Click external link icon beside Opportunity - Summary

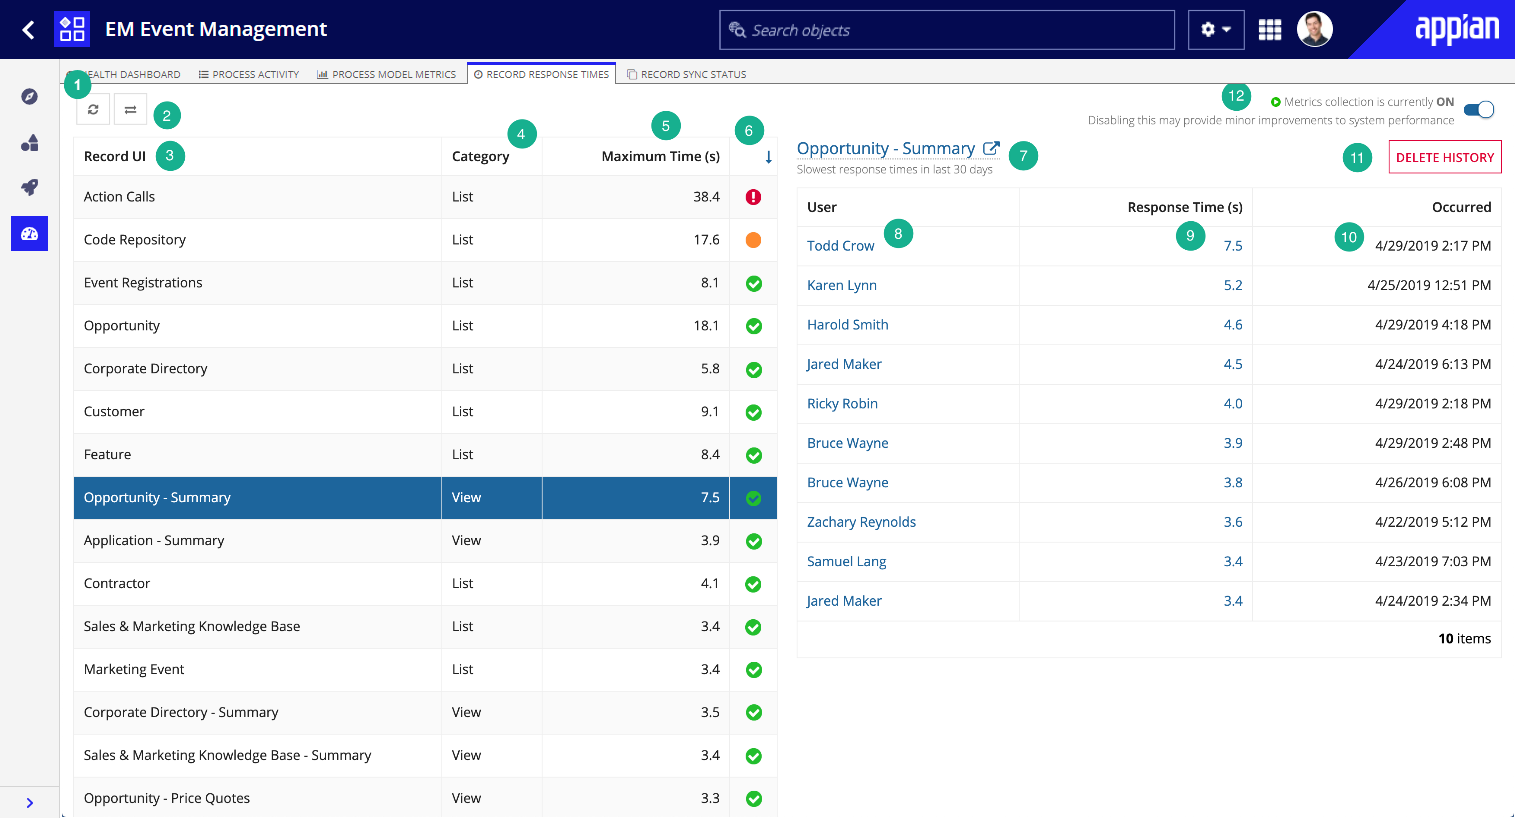[x=991, y=148]
